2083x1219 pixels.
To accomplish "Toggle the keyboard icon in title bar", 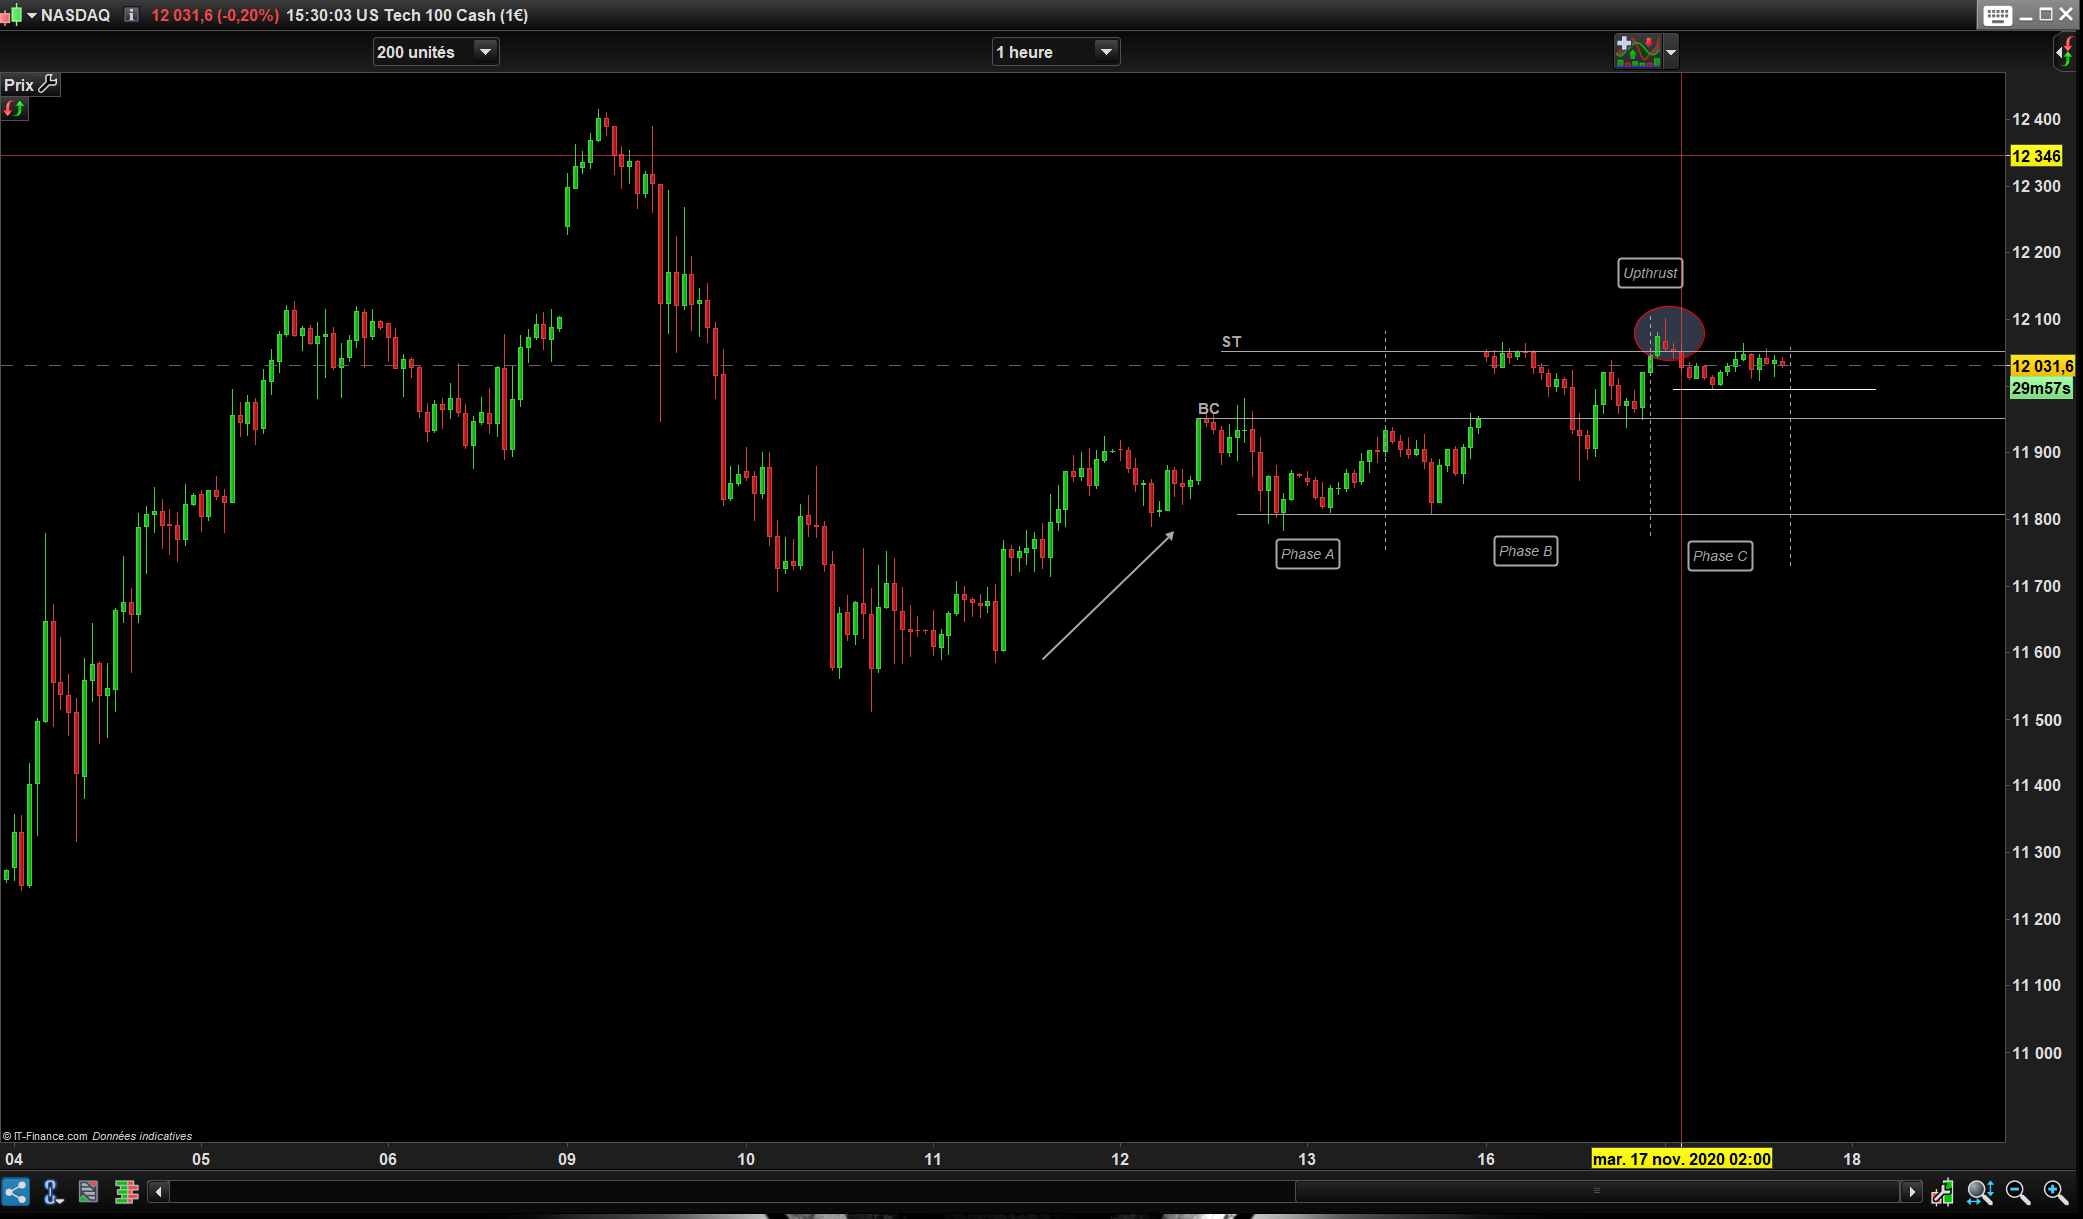I will click(x=1997, y=15).
